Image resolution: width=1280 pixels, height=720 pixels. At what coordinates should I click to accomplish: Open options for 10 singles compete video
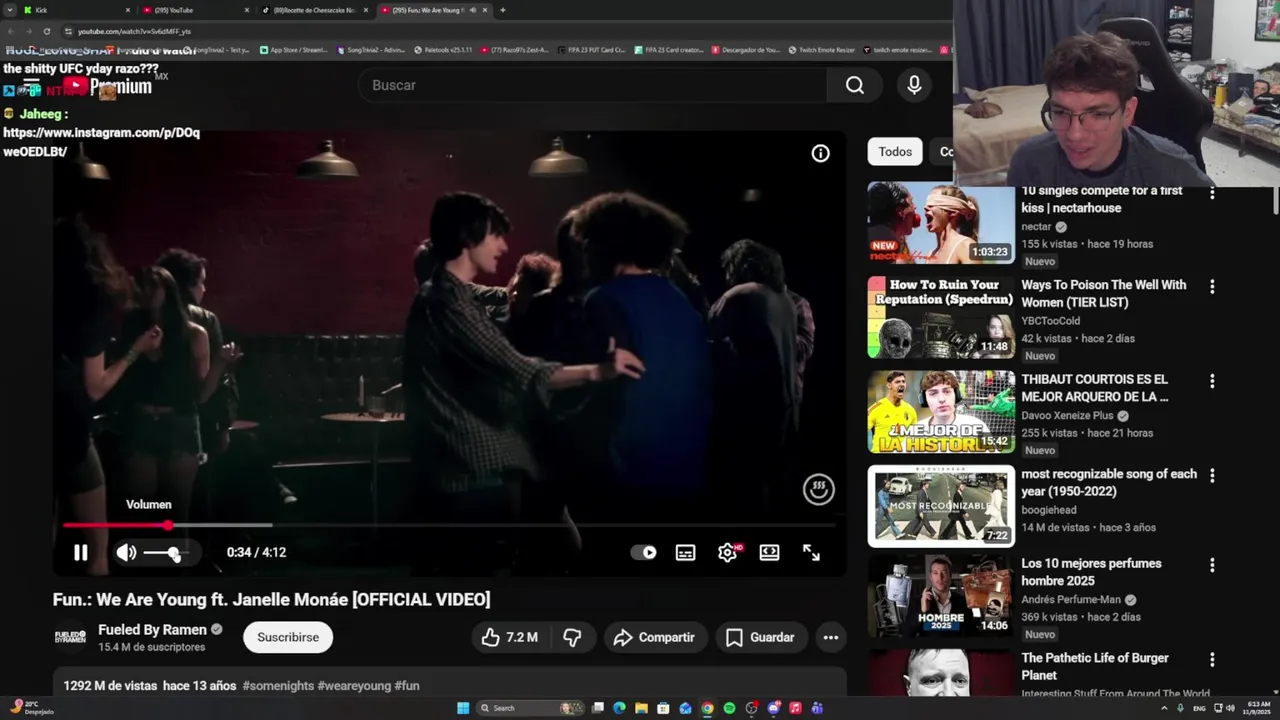click(x=1212, y=192)
